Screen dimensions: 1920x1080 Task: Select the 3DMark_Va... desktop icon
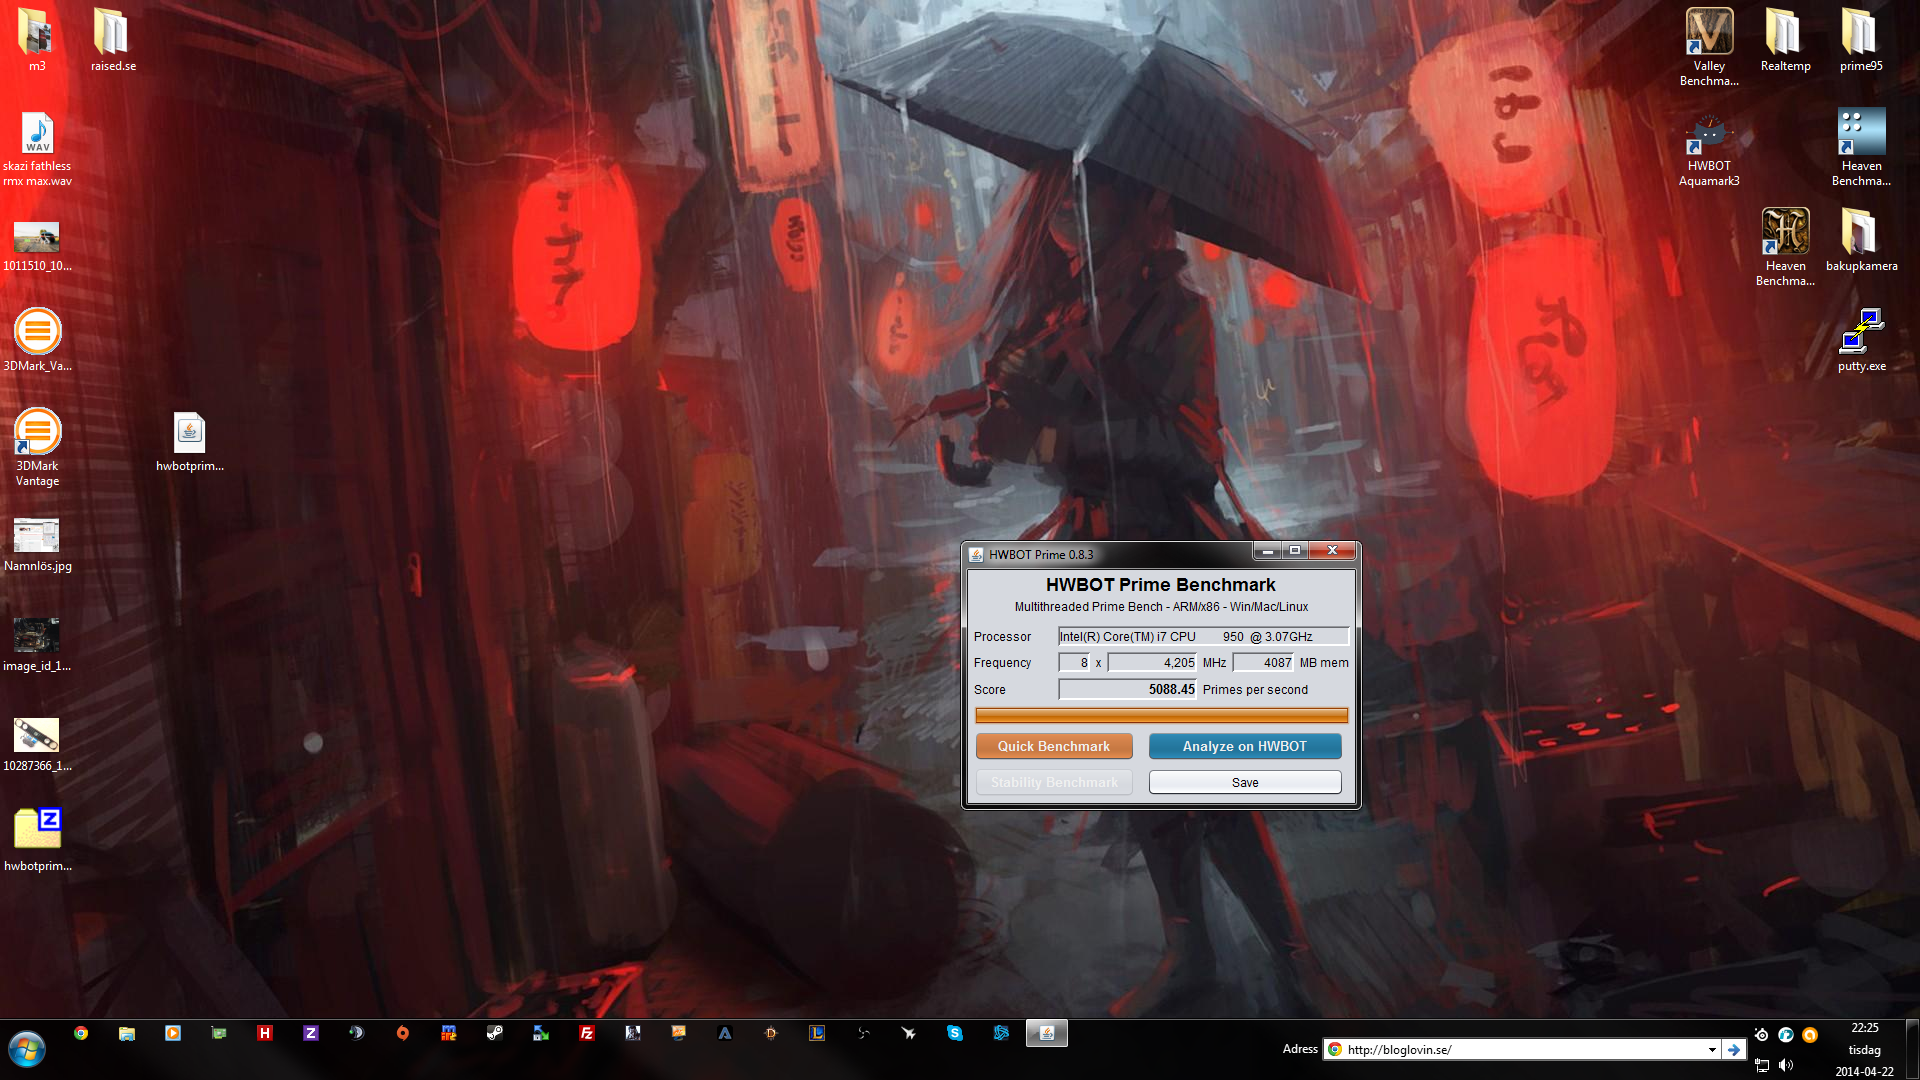(37, 340)
